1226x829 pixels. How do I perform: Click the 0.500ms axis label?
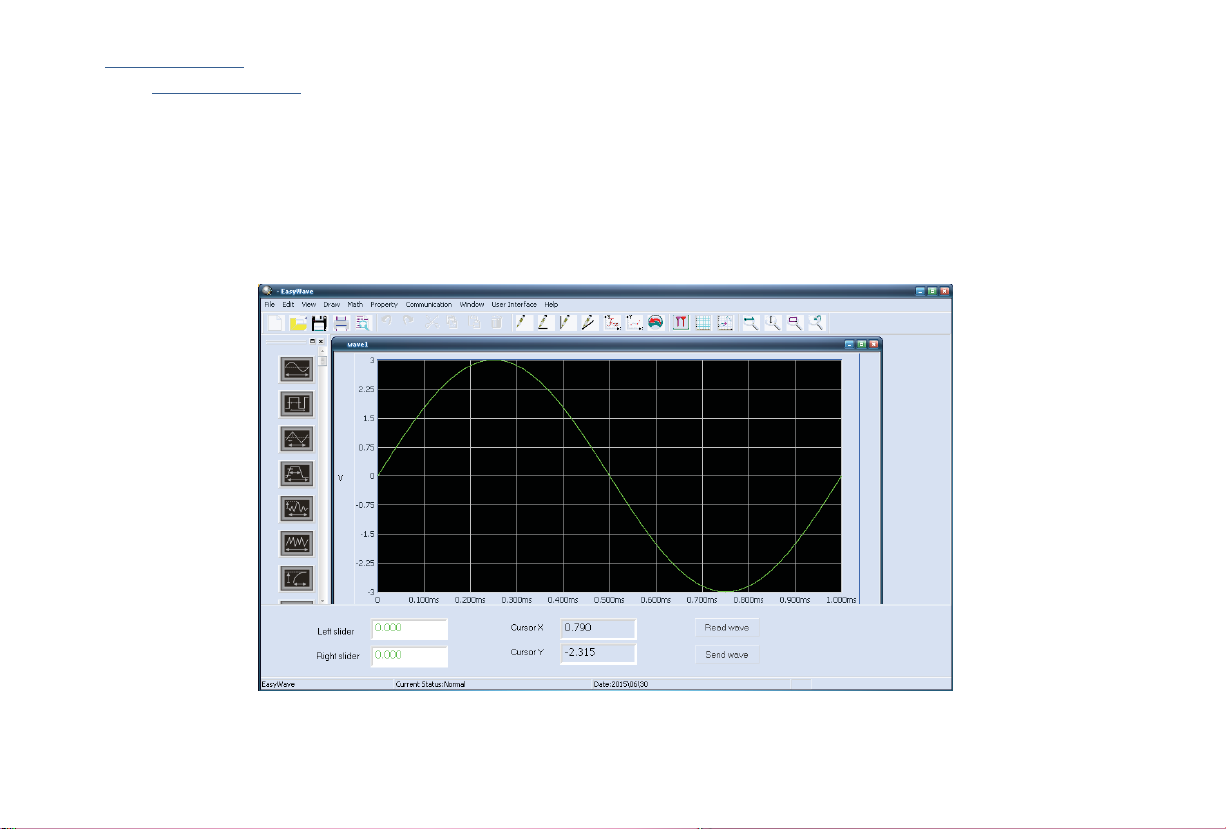[609, 600]
